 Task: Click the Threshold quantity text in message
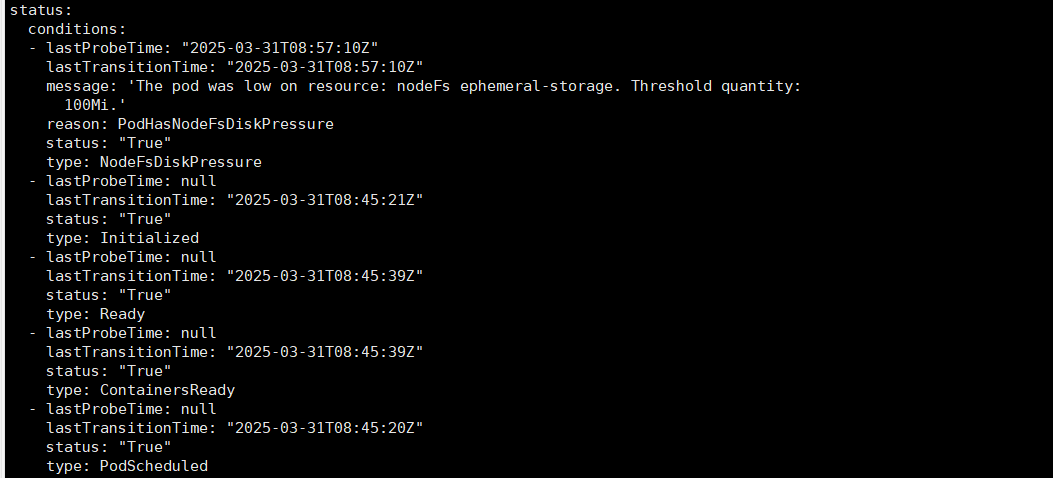[x=716, y=86]
